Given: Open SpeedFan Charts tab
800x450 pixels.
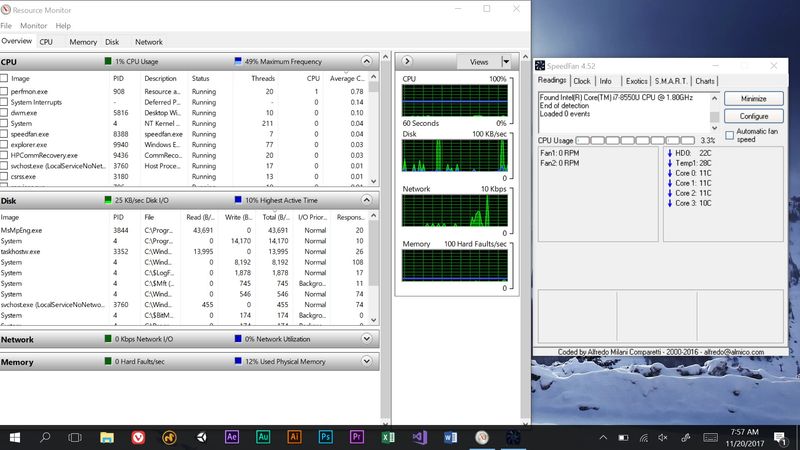Looking at the screenshot, I should coord(705,81).
